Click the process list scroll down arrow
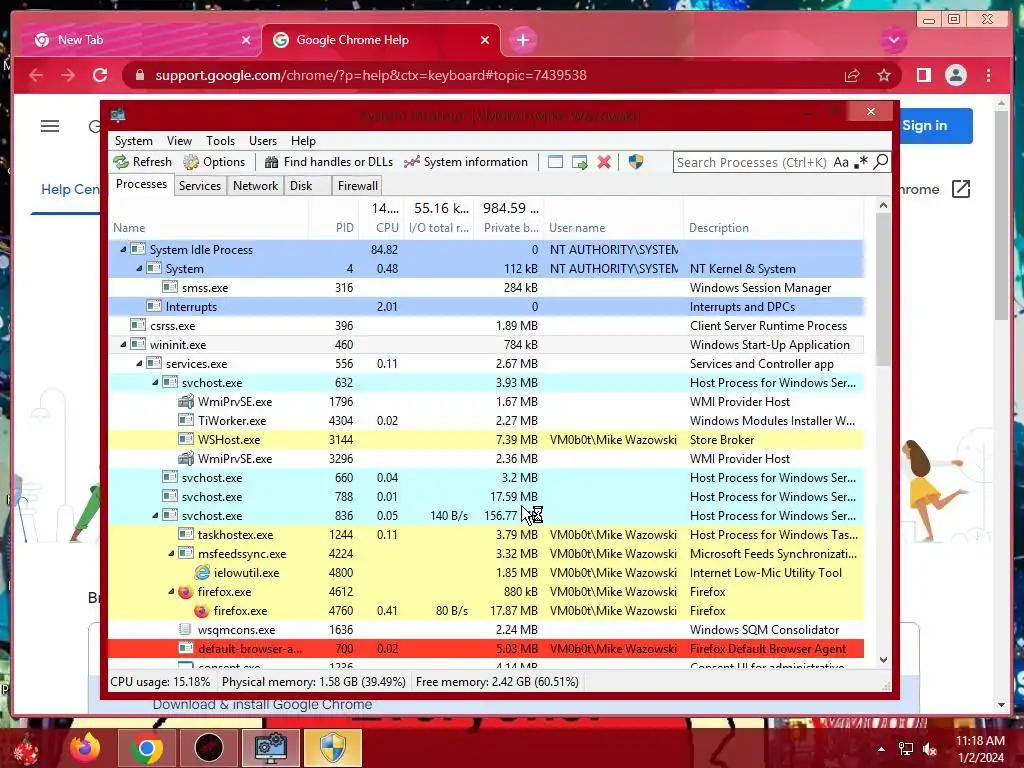 coord(883,660)
